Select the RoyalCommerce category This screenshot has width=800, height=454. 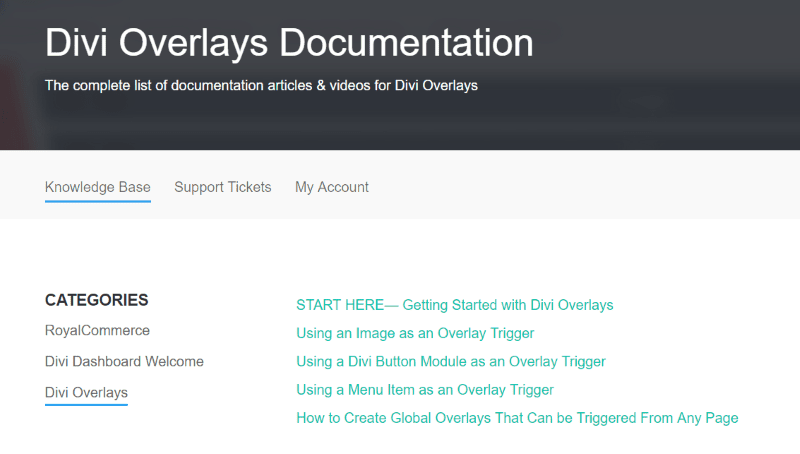coord(97,331)
